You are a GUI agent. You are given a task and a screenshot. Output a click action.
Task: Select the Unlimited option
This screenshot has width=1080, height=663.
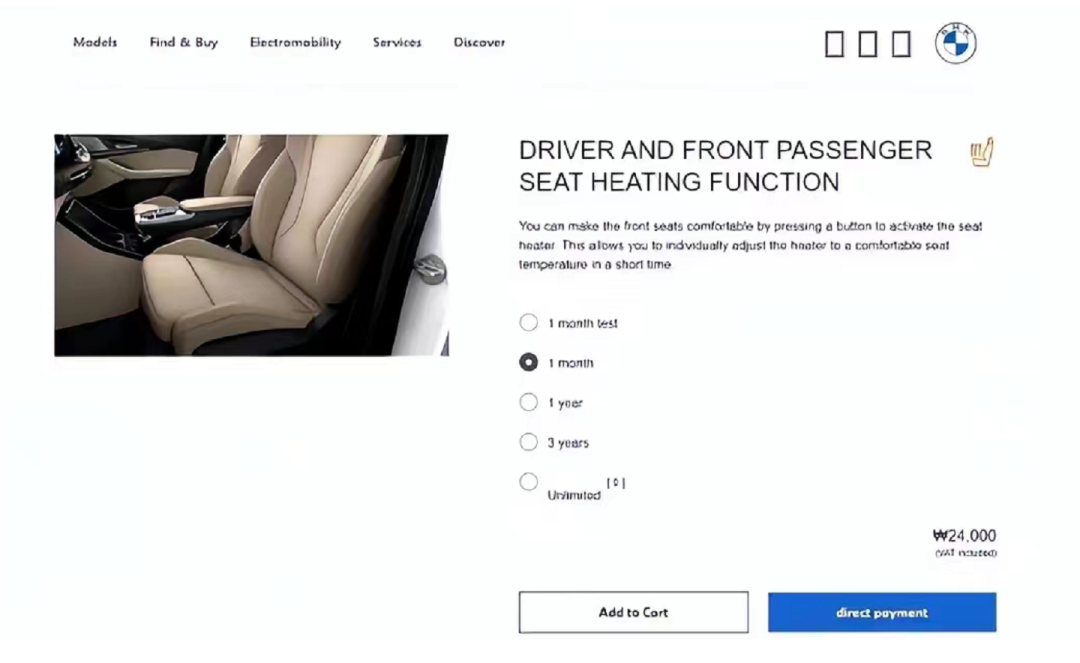(528, 482)
